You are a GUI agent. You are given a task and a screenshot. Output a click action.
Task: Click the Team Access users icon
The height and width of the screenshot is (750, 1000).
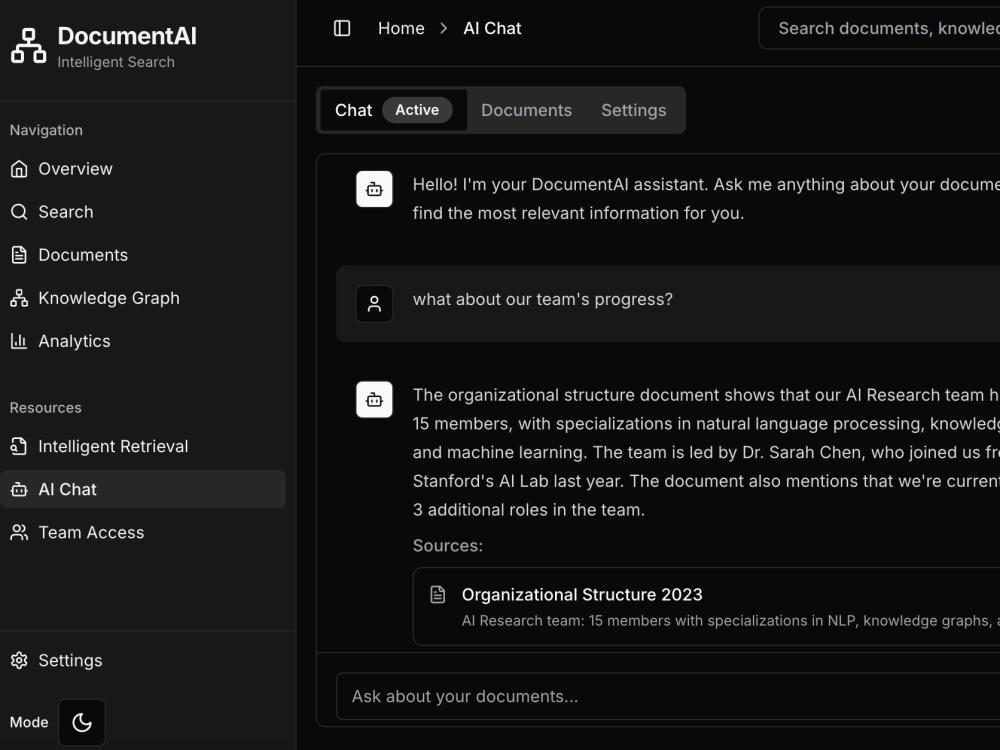click(19, 533)
